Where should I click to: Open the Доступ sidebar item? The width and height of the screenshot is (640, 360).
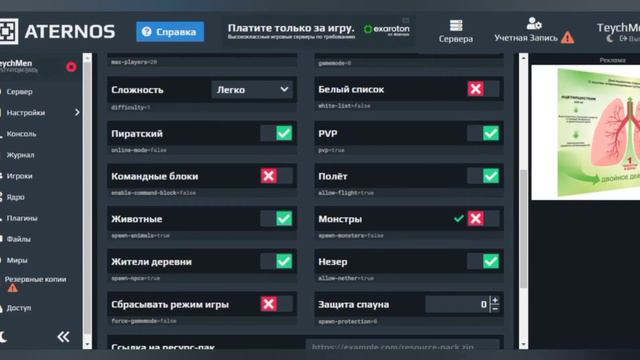pos(19,308)
